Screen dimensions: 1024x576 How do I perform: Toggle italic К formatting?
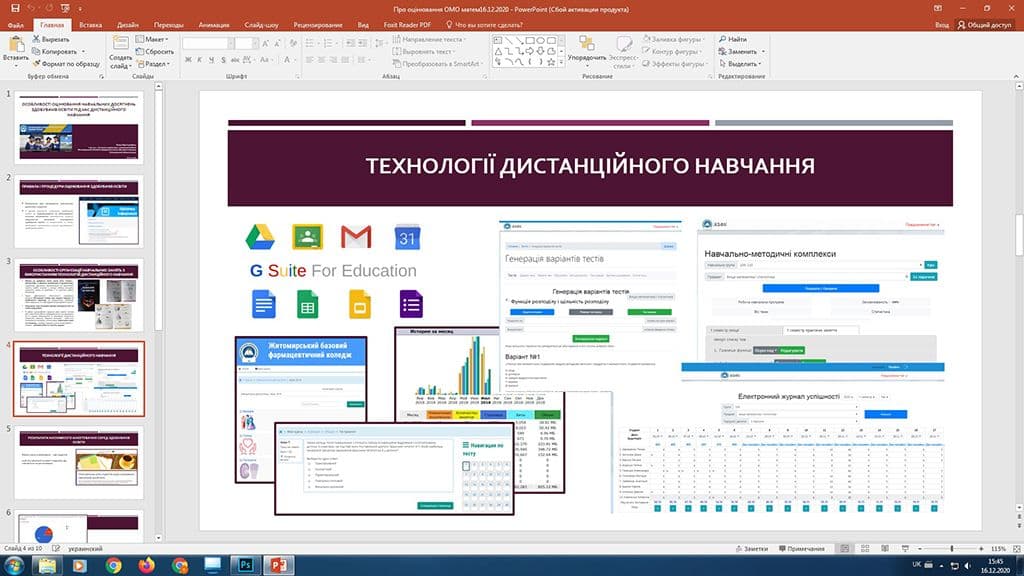[x=200, y=60]
